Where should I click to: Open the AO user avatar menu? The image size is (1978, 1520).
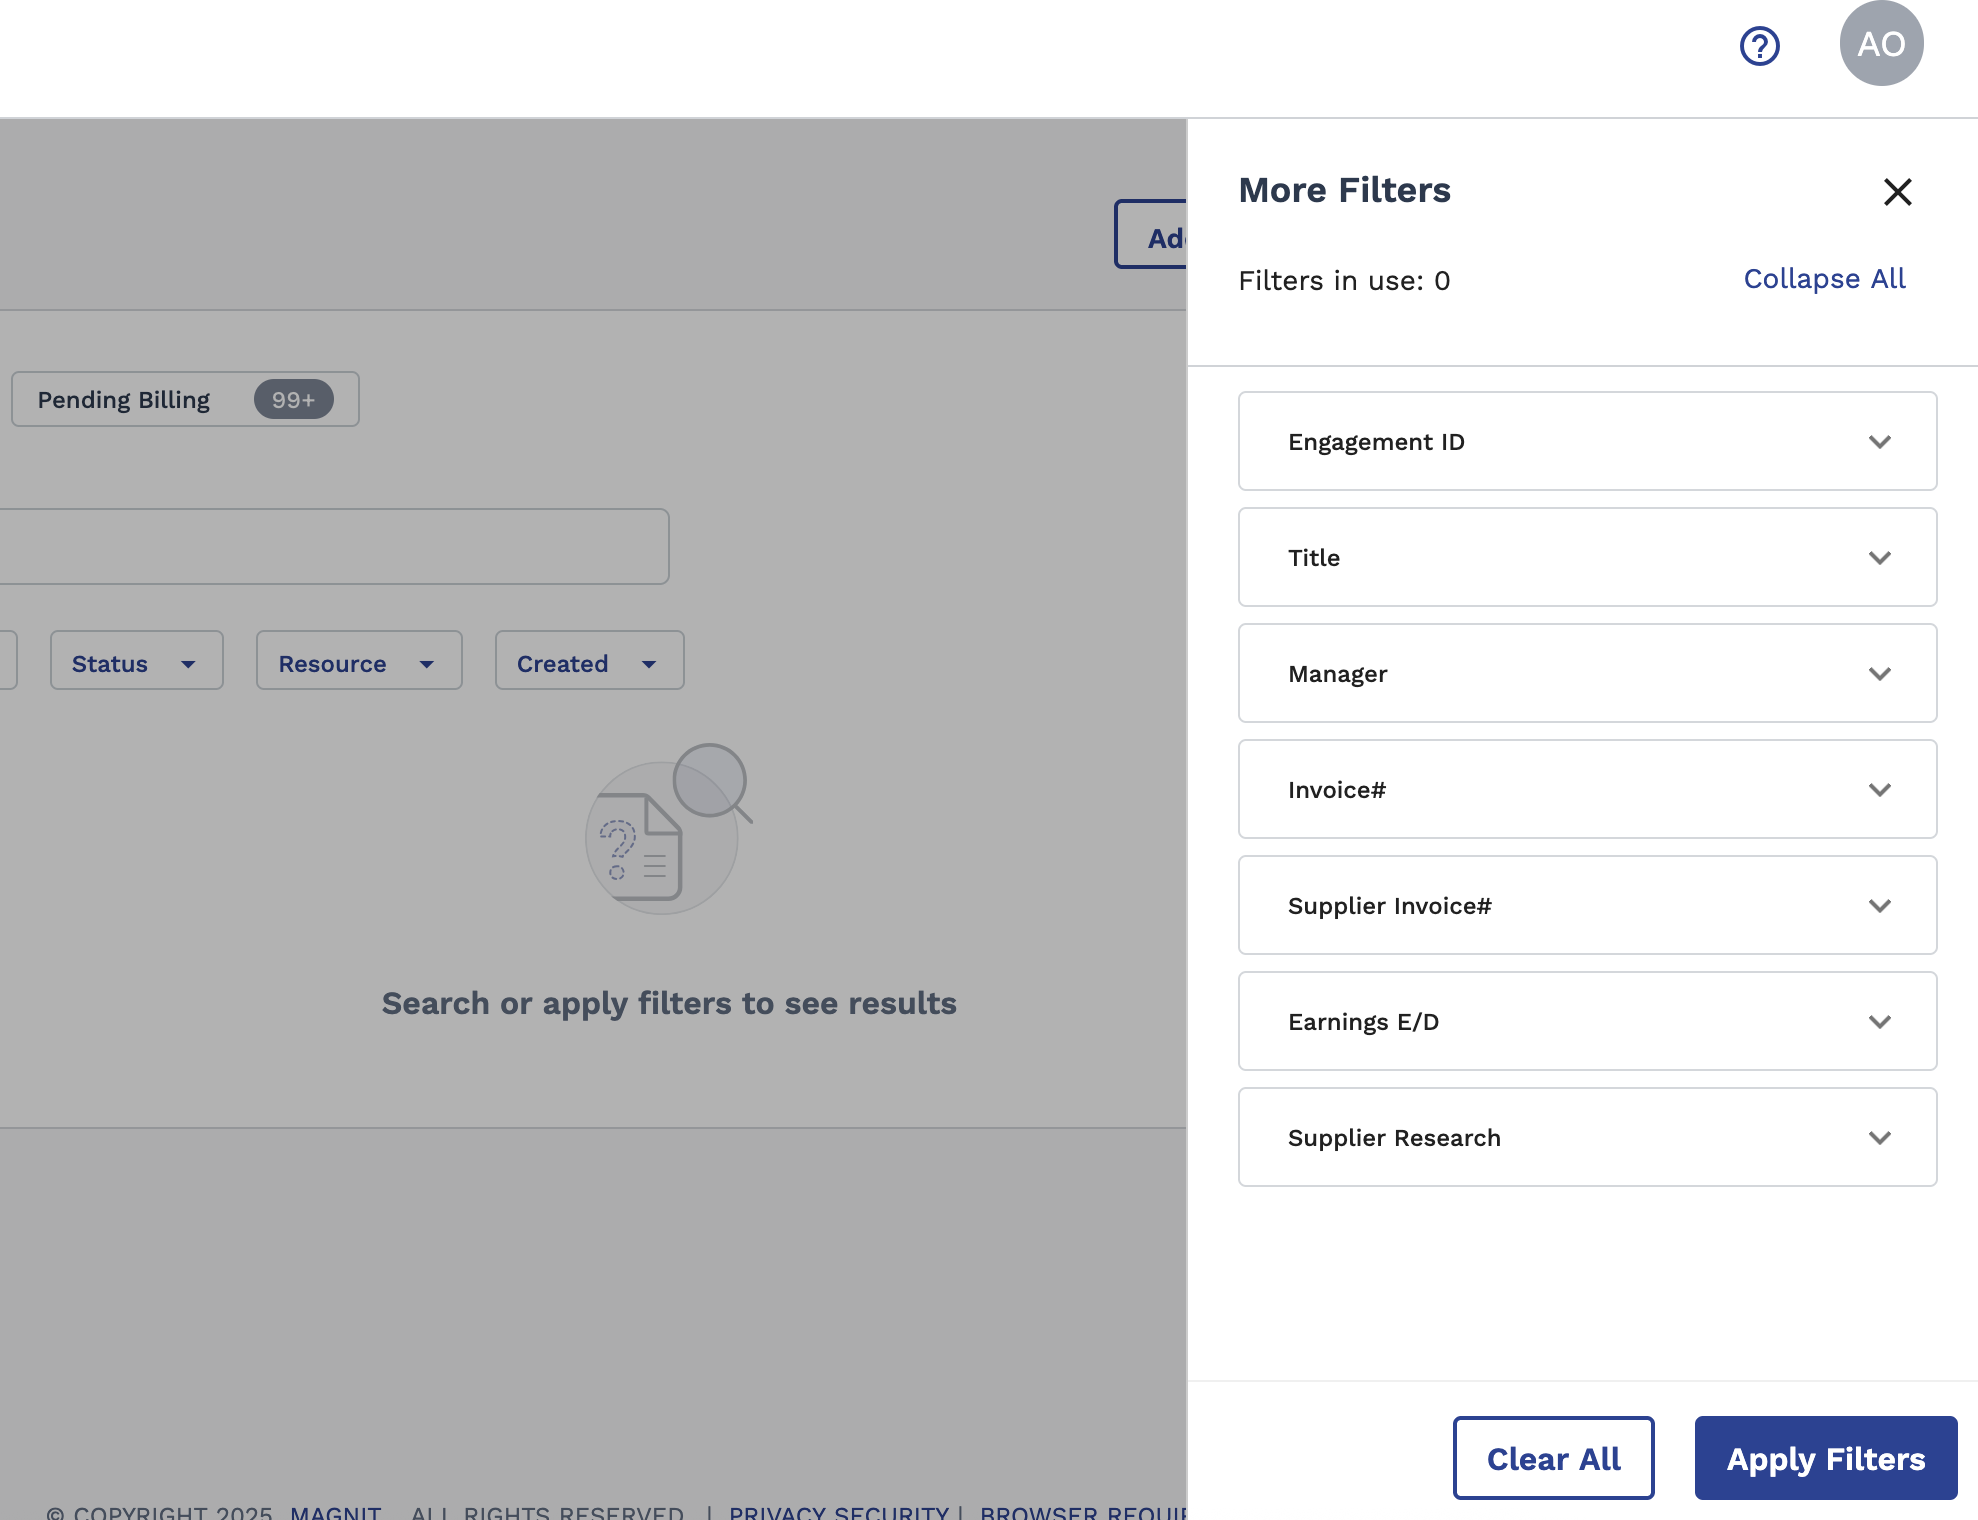tap(1881, 44)
